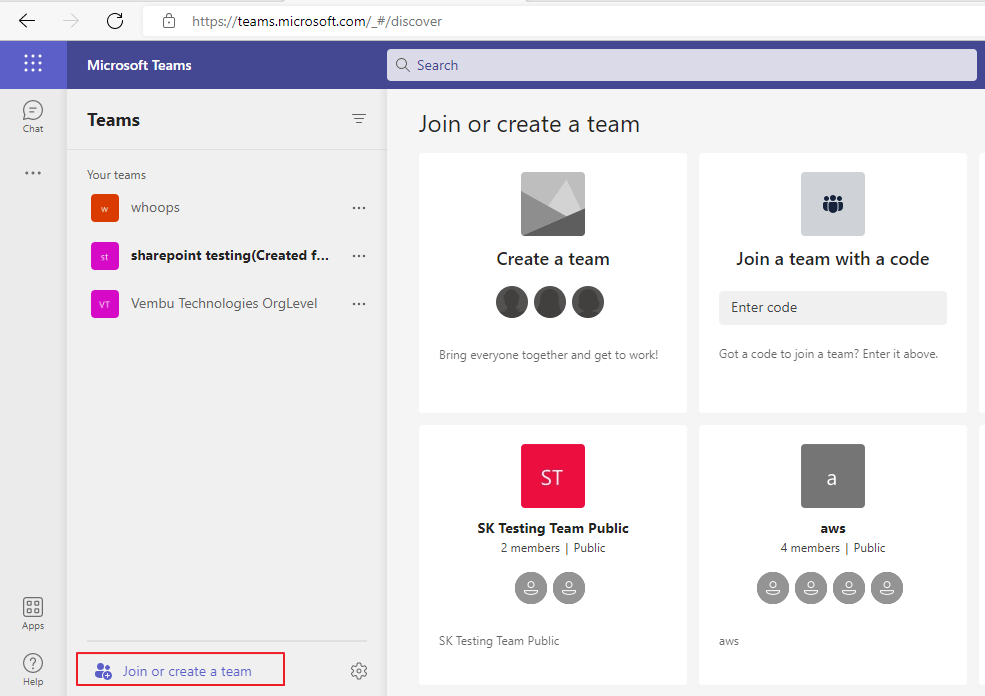Click the SK Testing Team Public name
Image resolution: width=985 pixels, height=696 pixels.
(553, 528)
